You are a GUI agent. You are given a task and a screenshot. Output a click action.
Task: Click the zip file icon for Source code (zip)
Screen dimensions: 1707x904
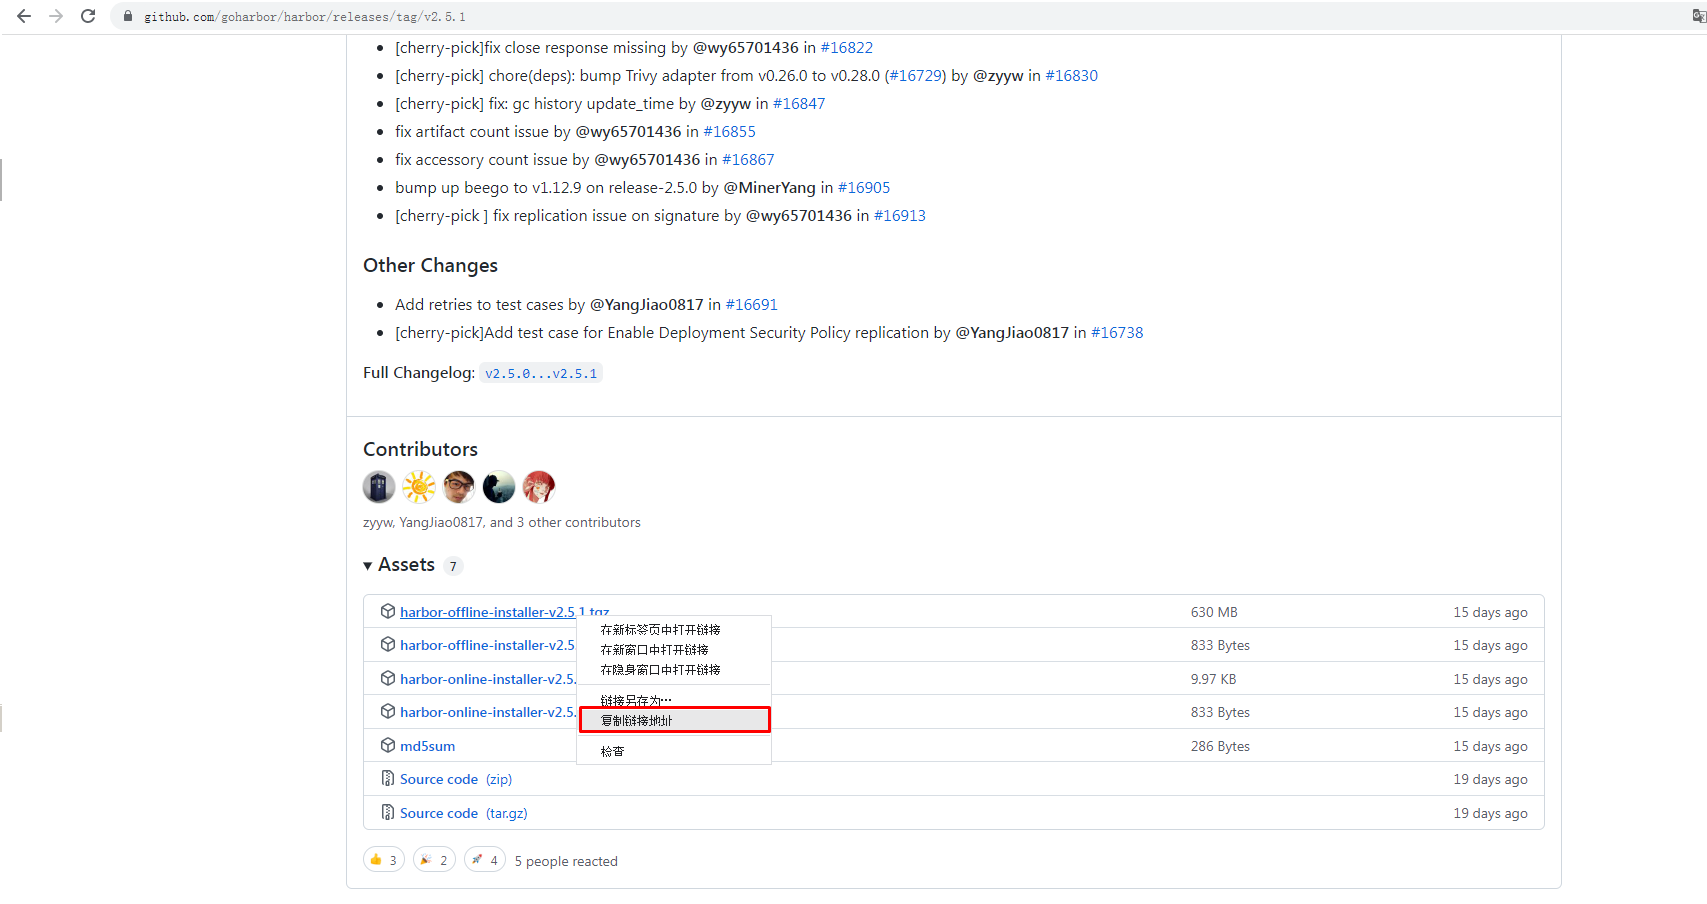388,778
